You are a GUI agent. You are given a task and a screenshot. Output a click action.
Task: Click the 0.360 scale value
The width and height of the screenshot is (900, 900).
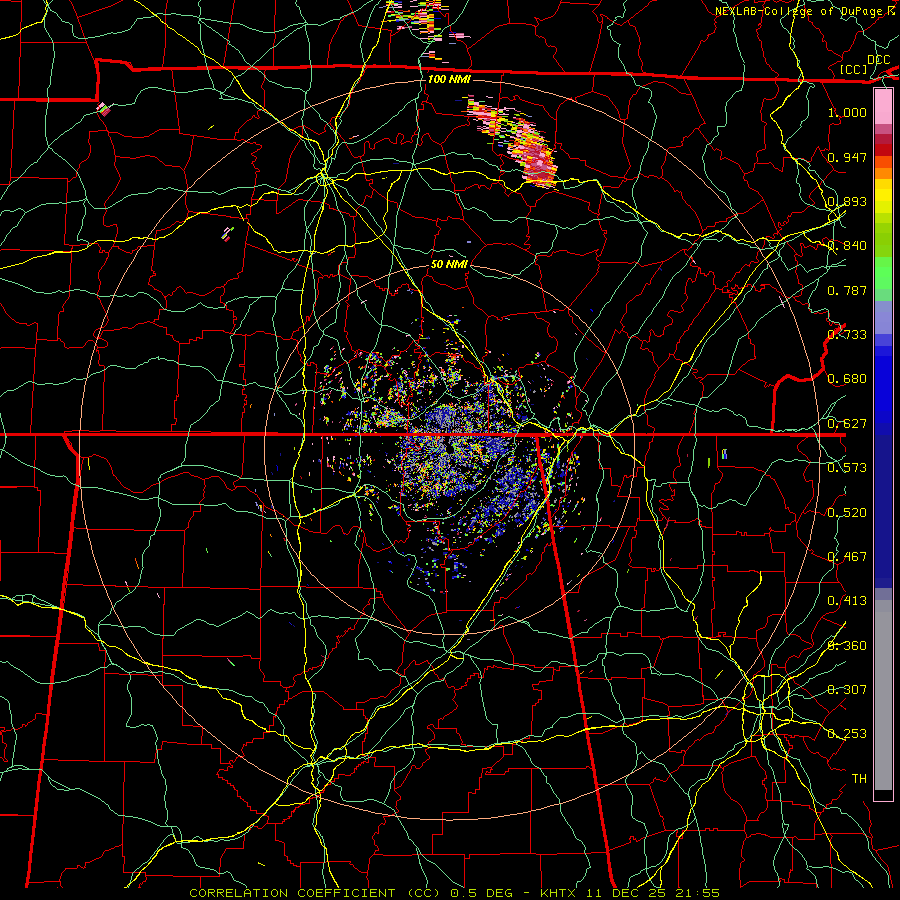[847, 646]
